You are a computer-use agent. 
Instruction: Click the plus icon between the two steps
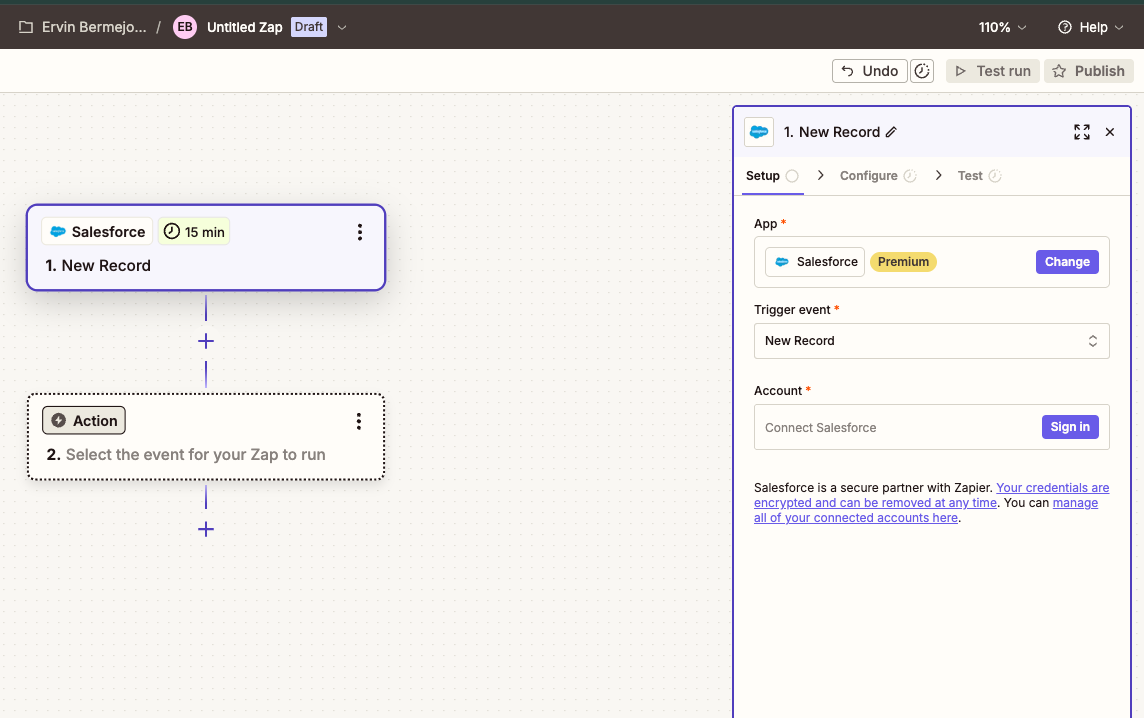pos(205,341)
